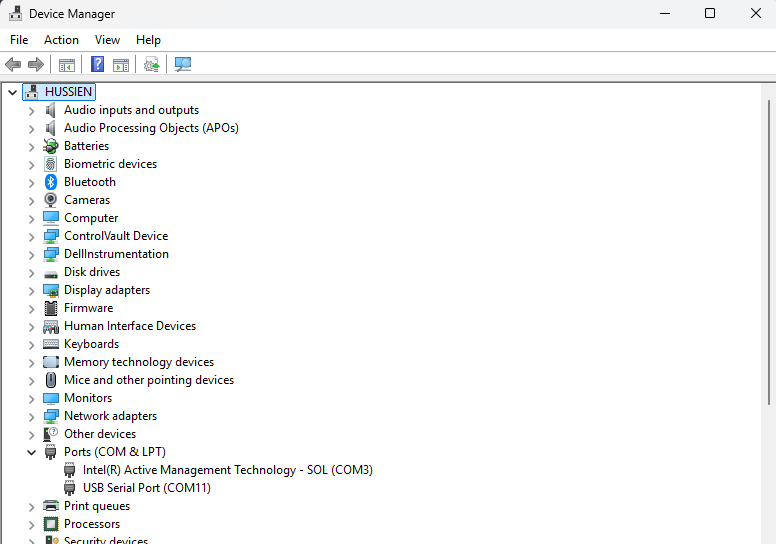Click Show/Hide Action Pane toolbar icon

pyautogui.click(x=121, y=65)
